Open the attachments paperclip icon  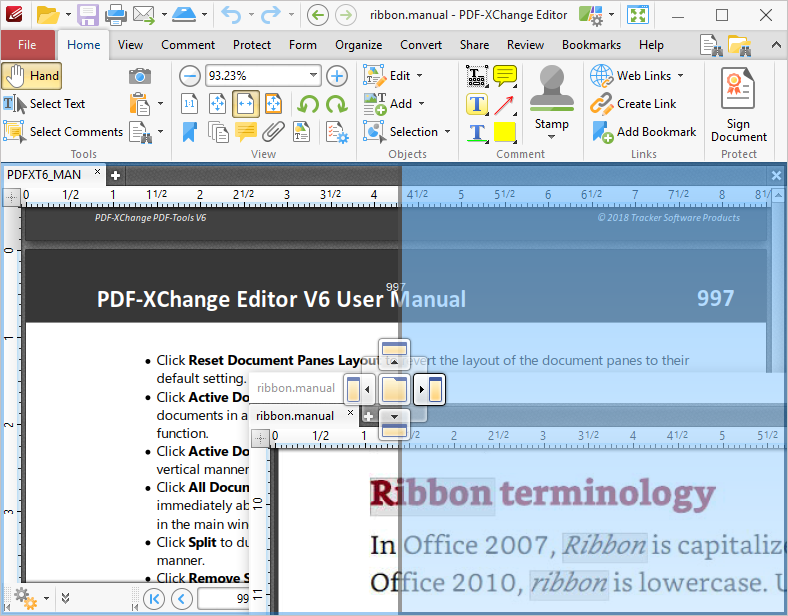pyautogui.click(x=273, y=132)
